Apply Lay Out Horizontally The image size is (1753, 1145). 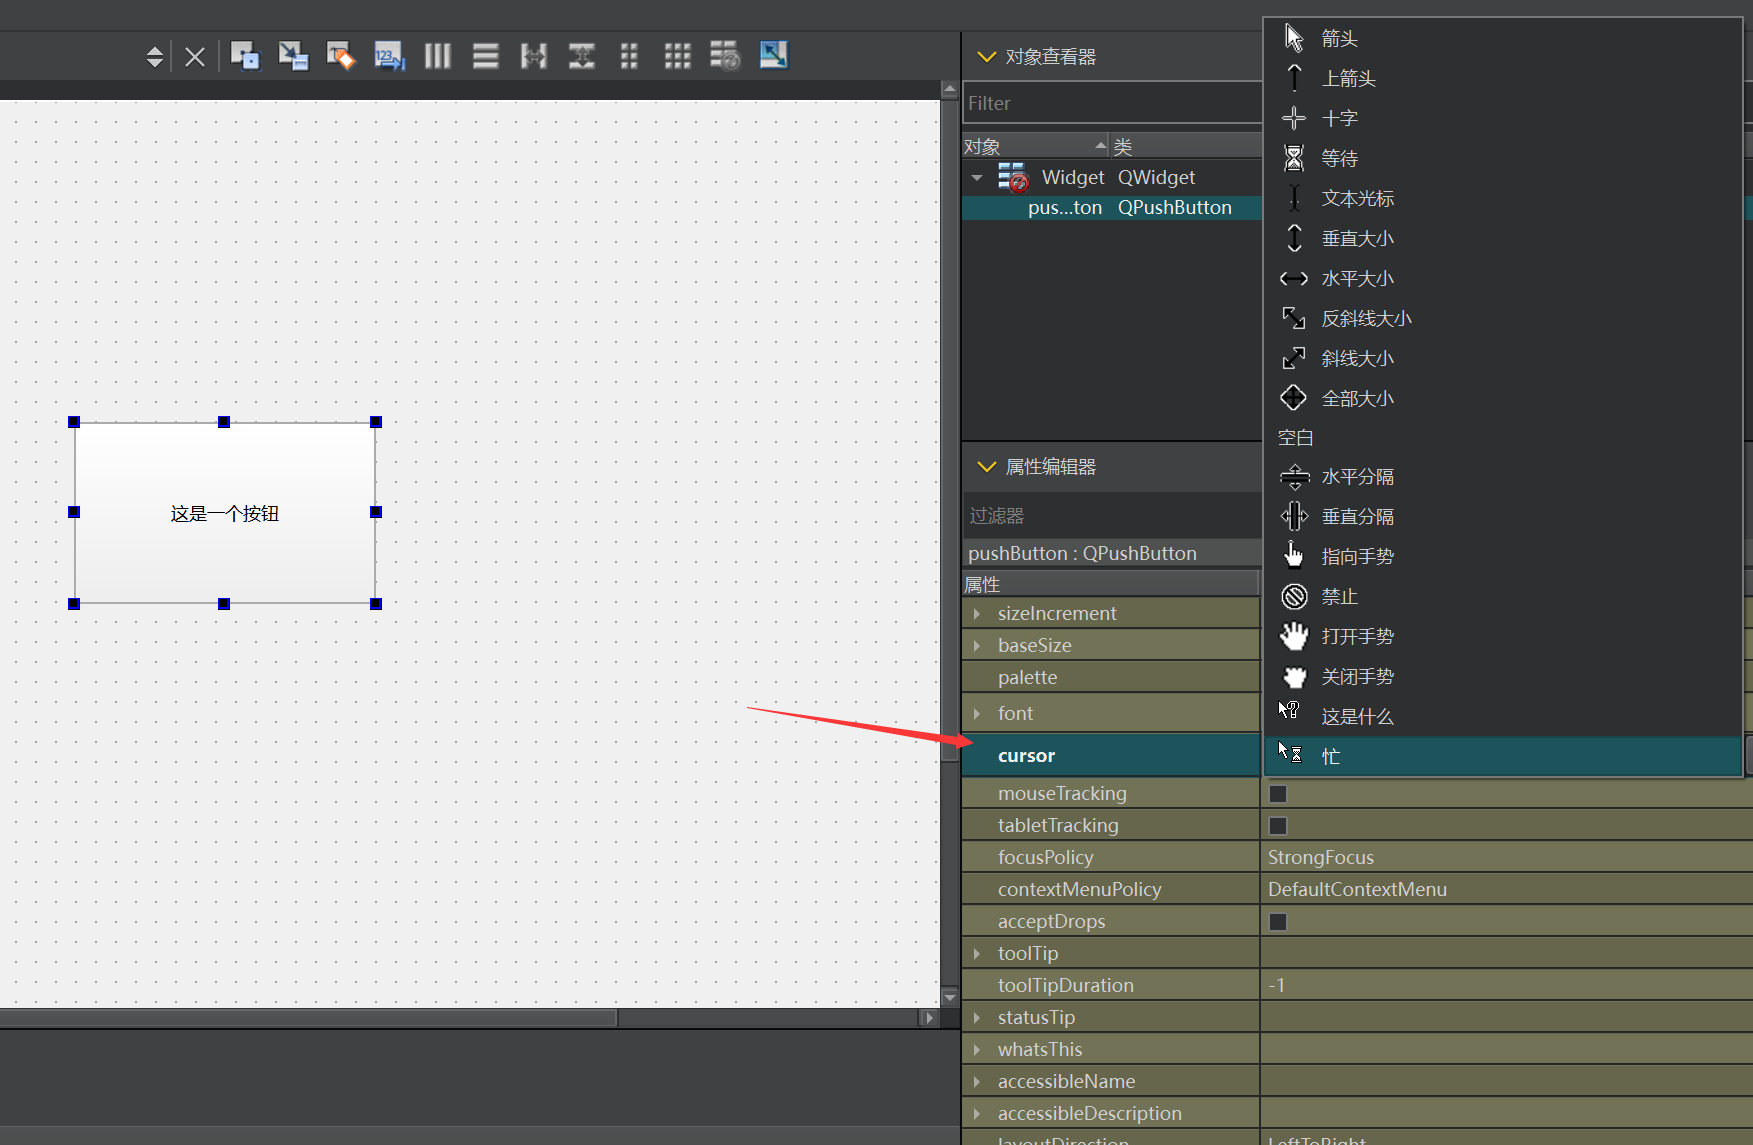coord(437,55)
